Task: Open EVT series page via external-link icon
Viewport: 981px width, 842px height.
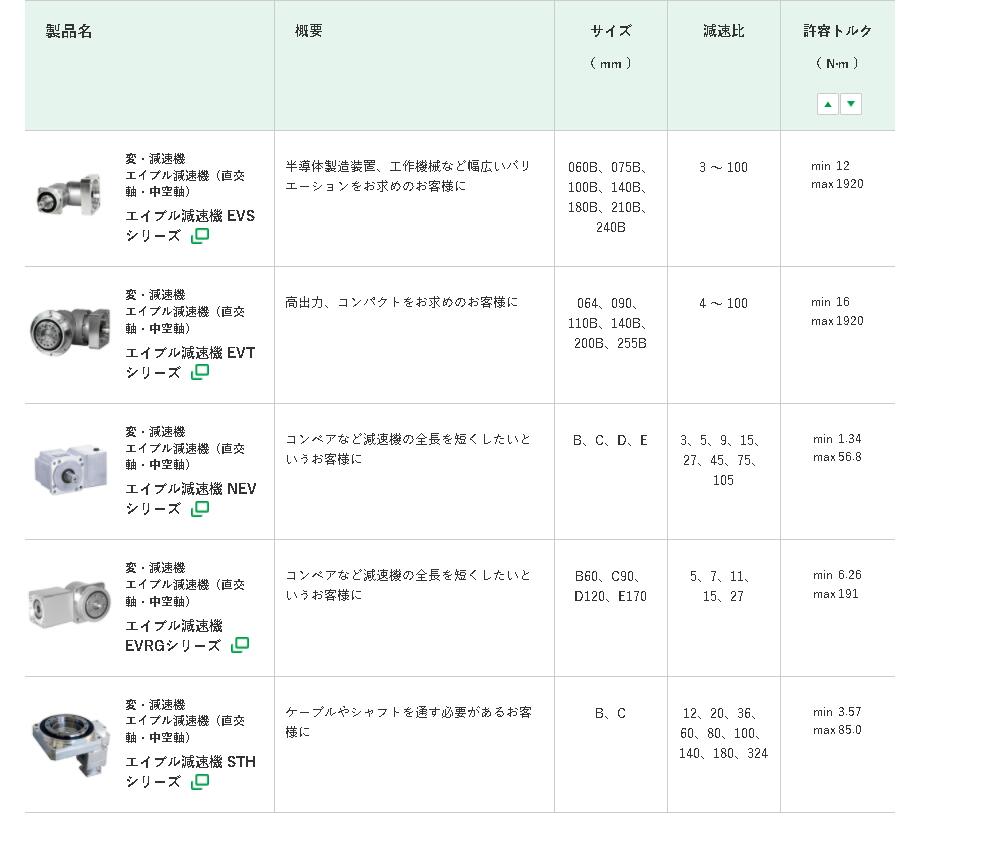Action: click(x=201, y=371)
